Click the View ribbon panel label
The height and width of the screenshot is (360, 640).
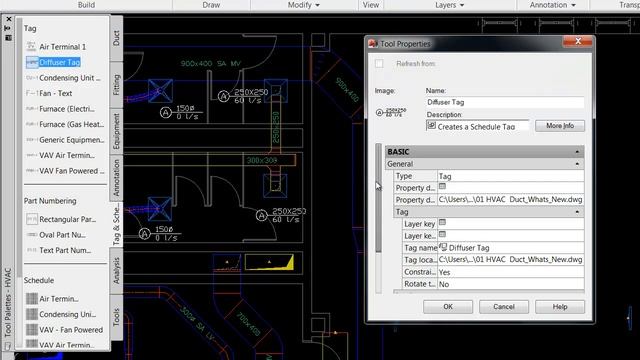(x=371, y=5)
